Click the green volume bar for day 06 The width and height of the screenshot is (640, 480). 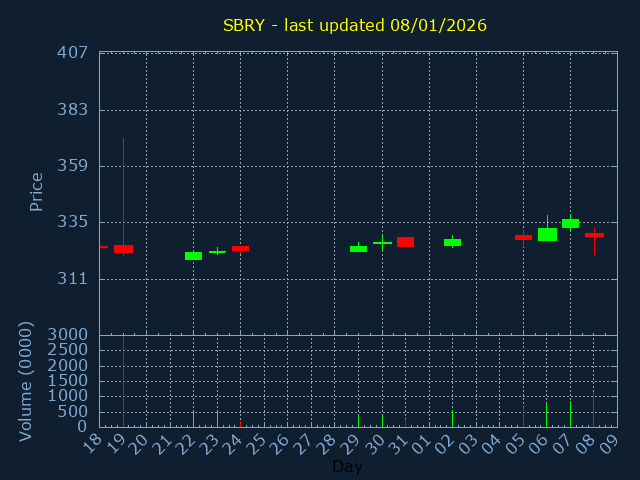546,415
